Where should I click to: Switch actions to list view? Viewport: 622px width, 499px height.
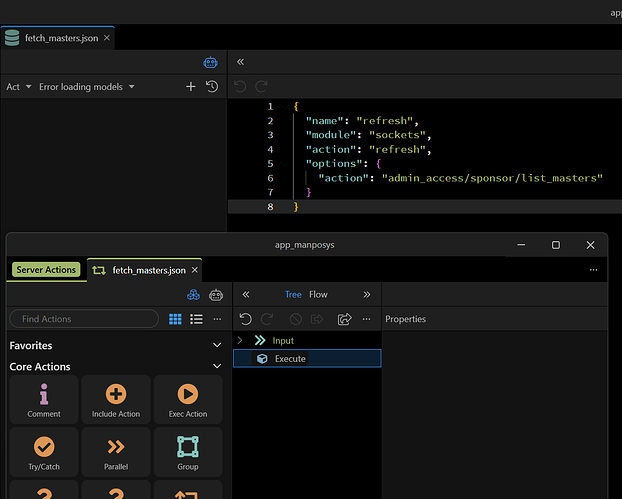(197, 319)
